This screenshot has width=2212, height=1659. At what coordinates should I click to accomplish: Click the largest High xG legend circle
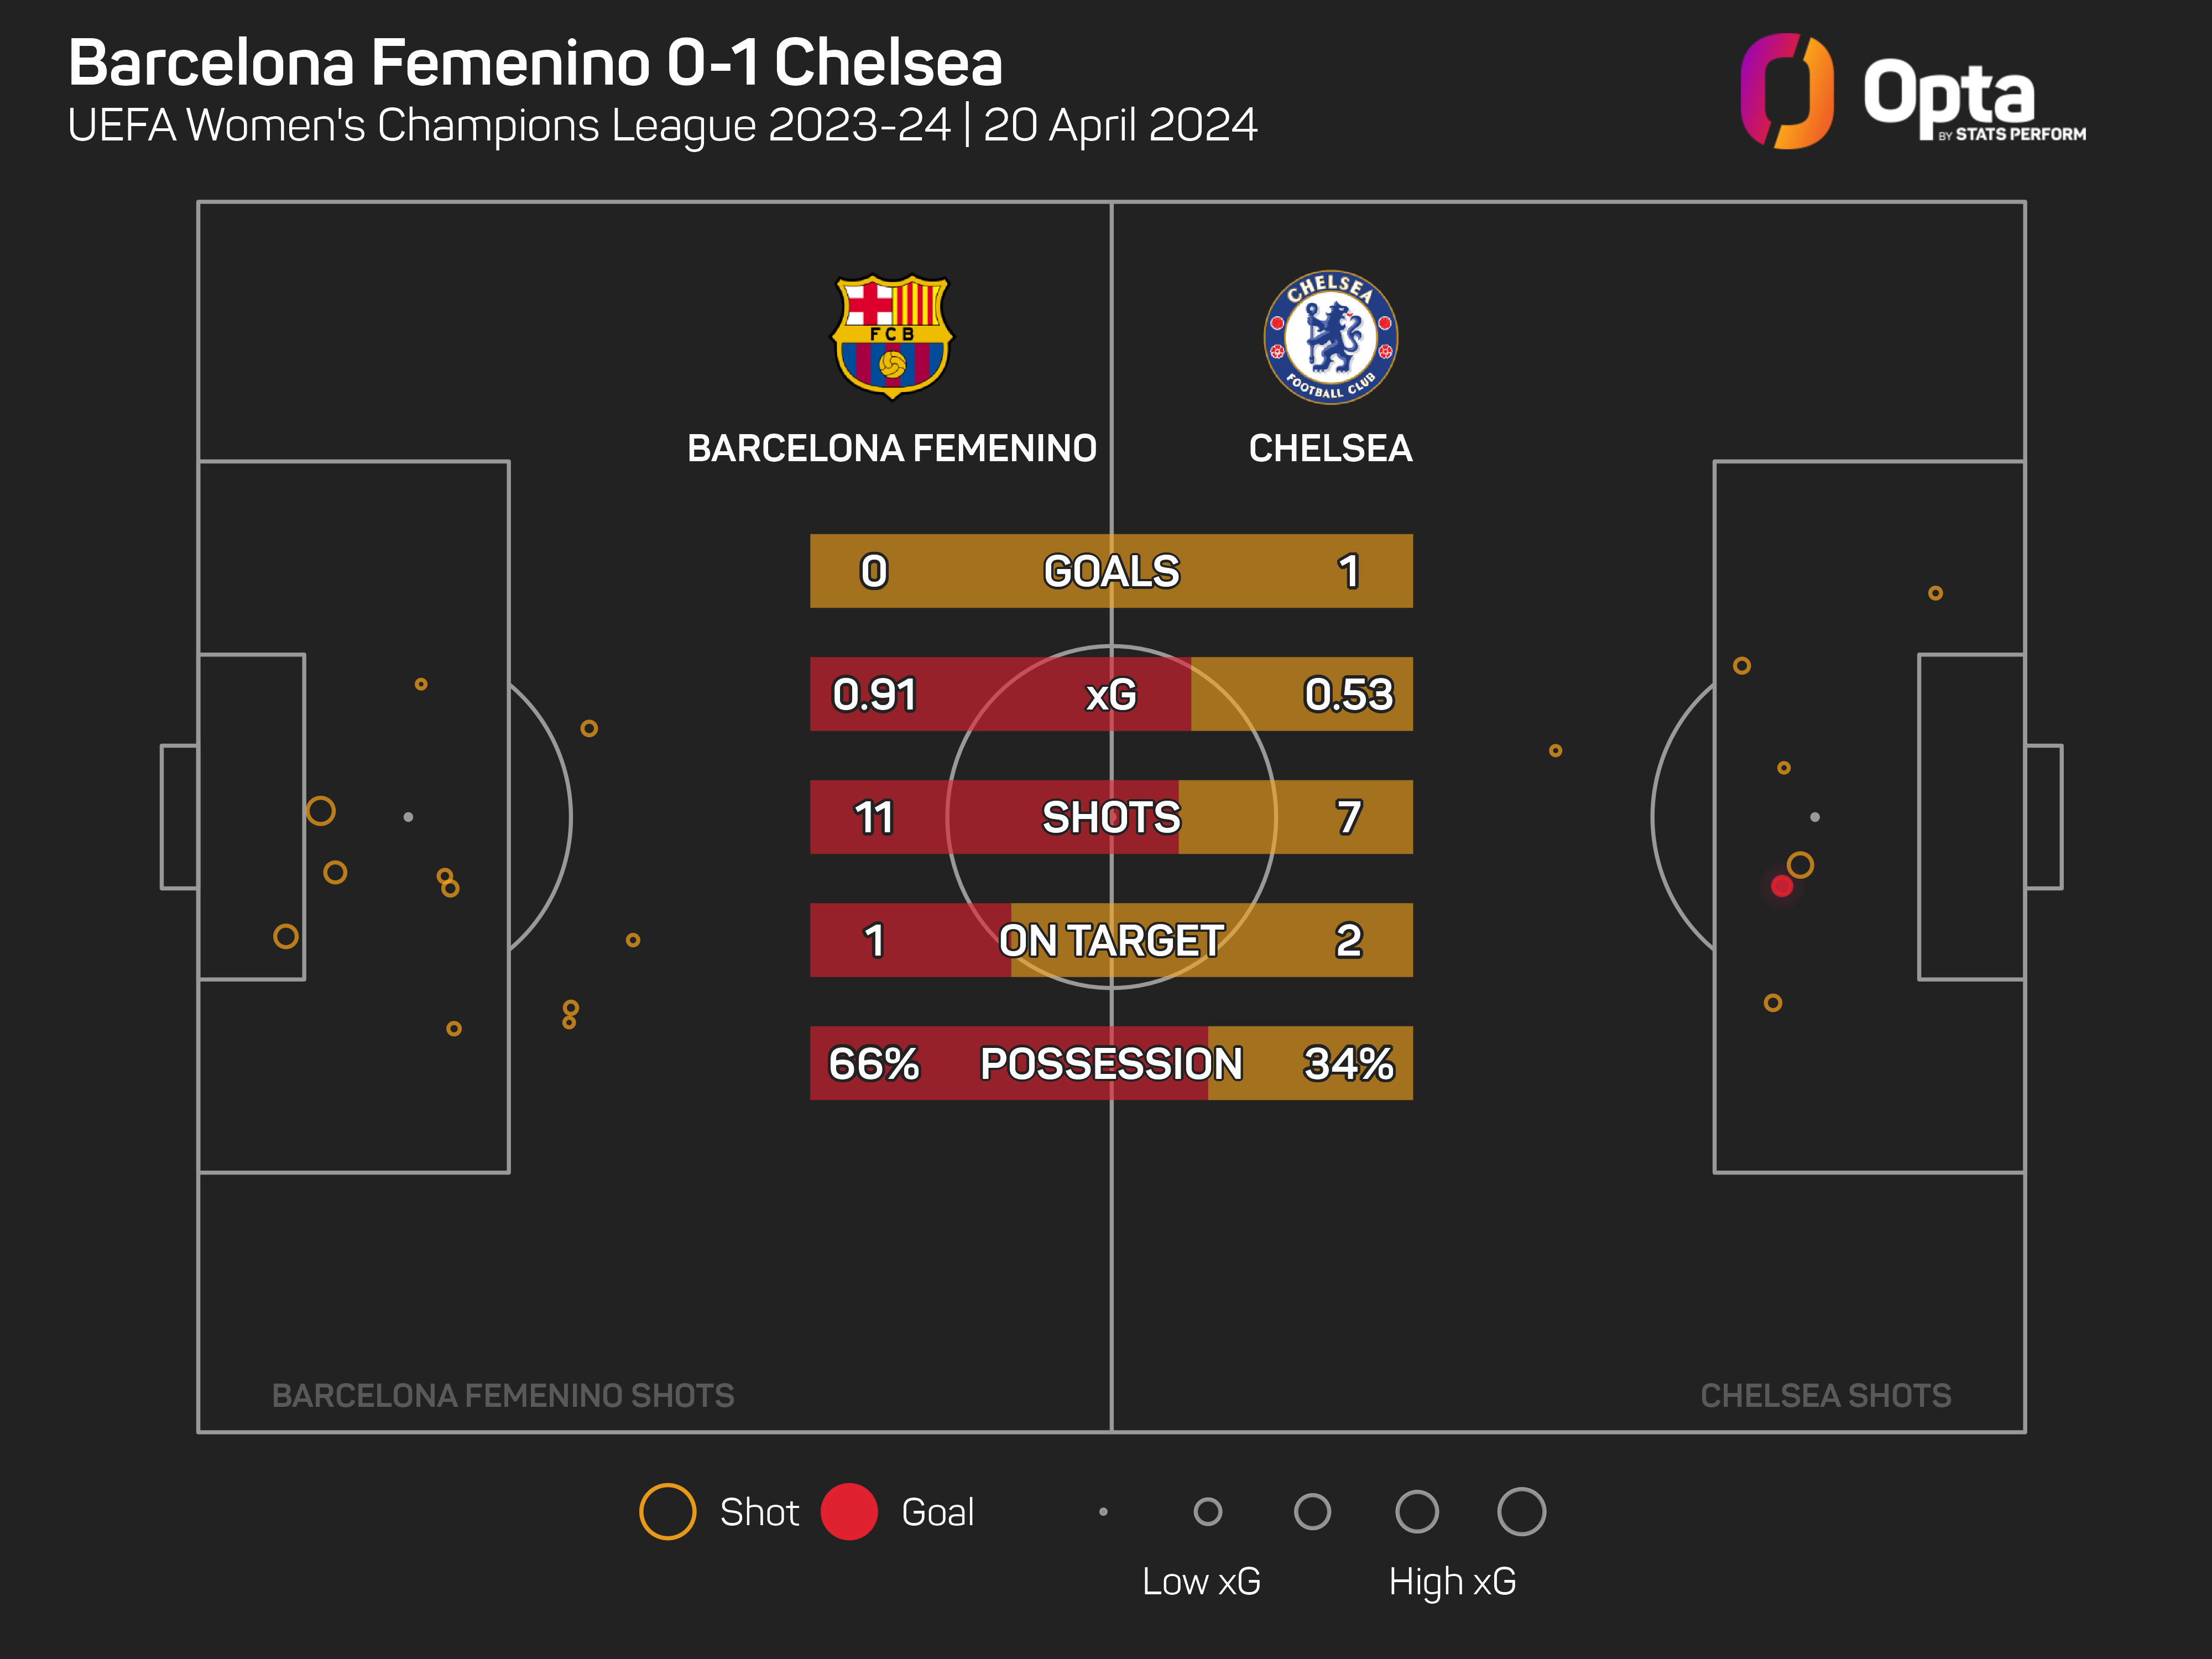[x=1521, y=1511]
